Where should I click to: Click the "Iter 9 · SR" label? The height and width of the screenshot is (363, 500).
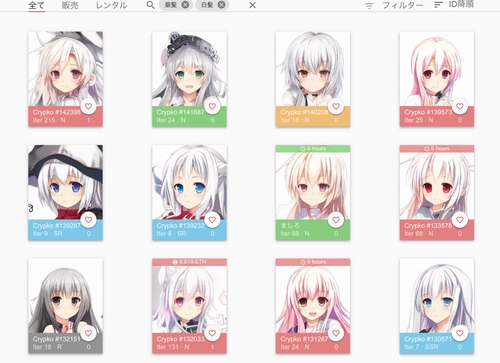48,233
